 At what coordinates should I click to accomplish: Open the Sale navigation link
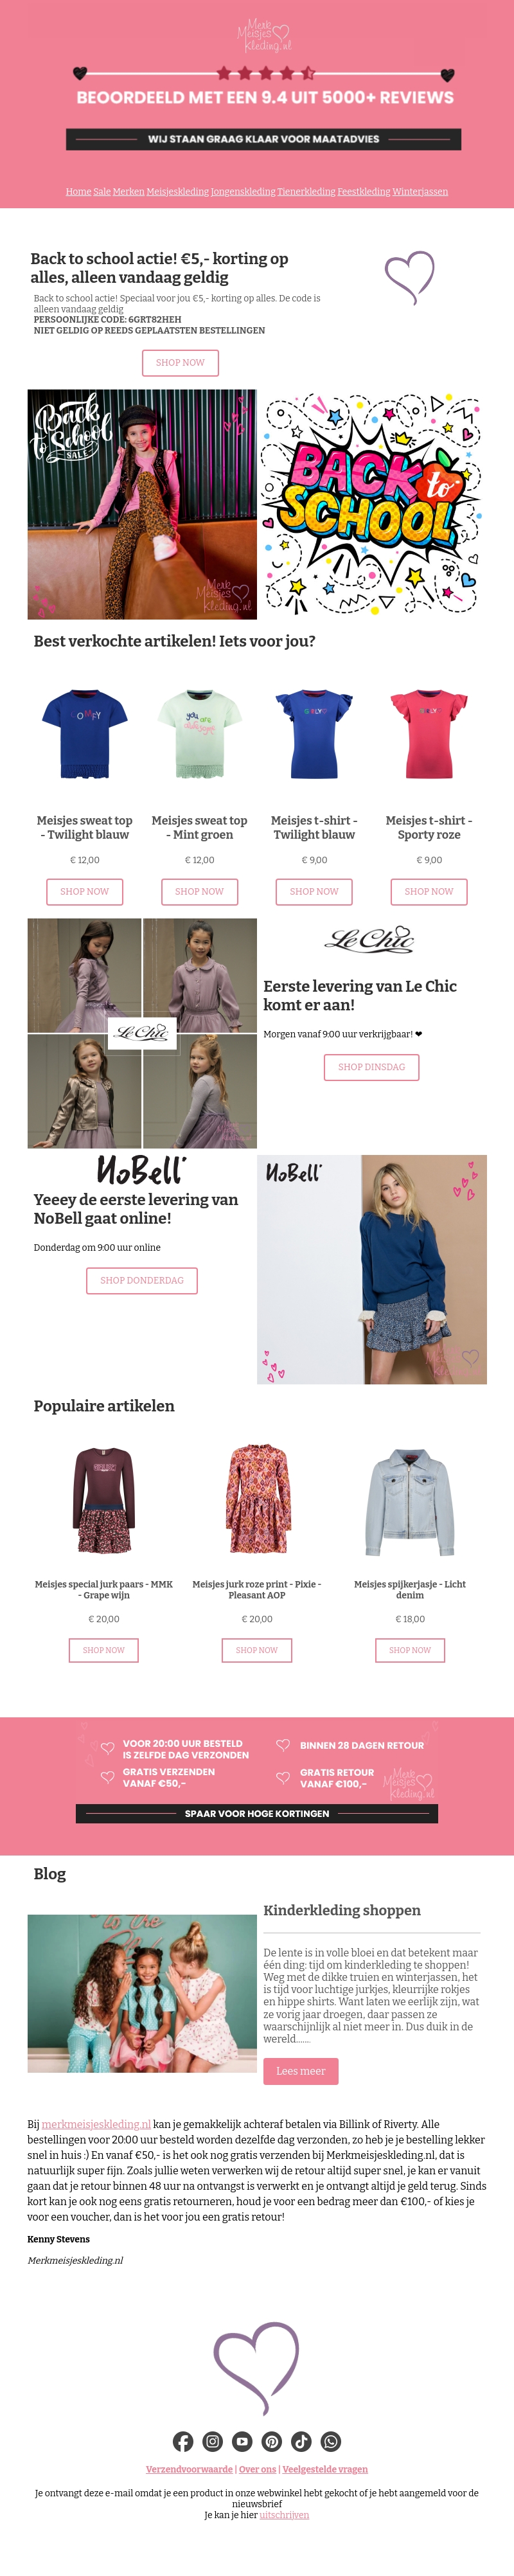pyautogui.click(x=102, y=192)
